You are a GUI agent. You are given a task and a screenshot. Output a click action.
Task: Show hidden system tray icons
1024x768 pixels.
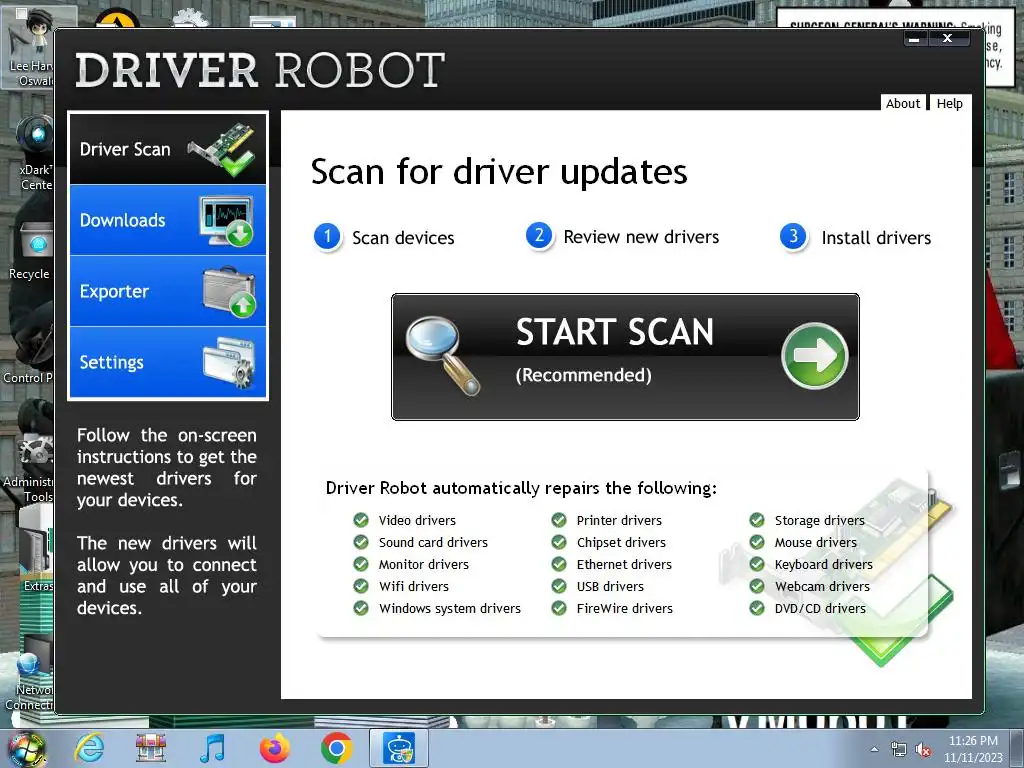click(x=874, y=749)
